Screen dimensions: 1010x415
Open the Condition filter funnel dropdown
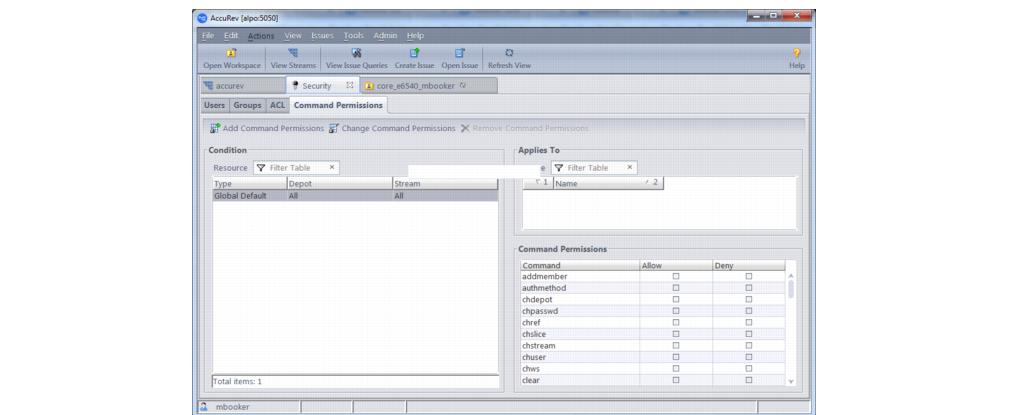(x=261, y=168)
